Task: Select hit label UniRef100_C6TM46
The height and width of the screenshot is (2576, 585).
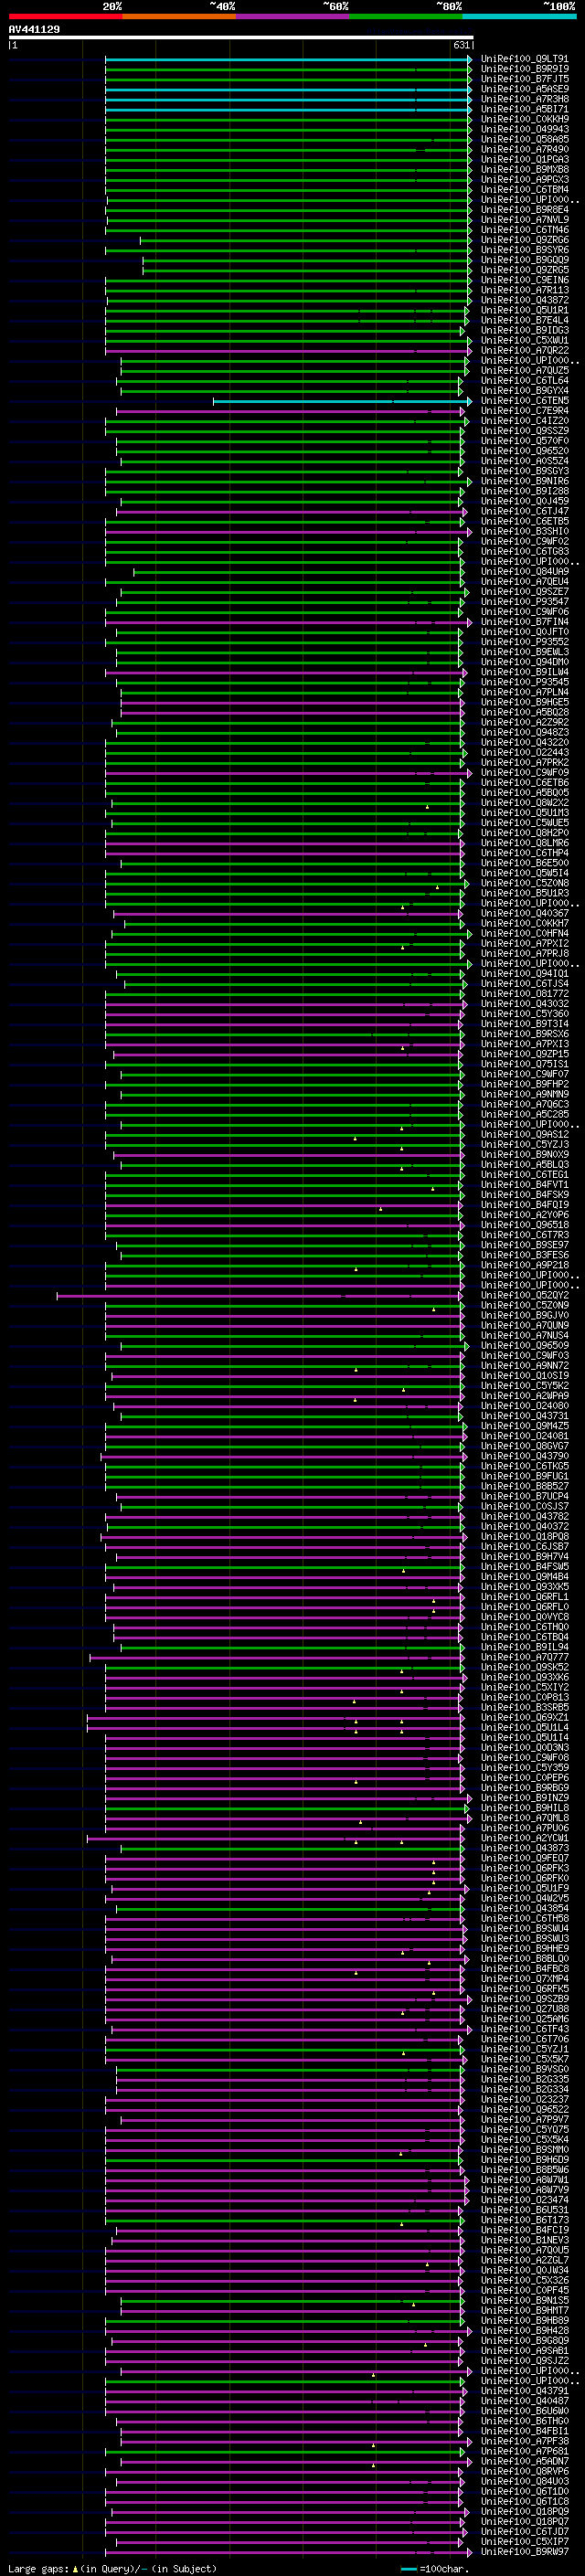Action: [x=525, y=230]
